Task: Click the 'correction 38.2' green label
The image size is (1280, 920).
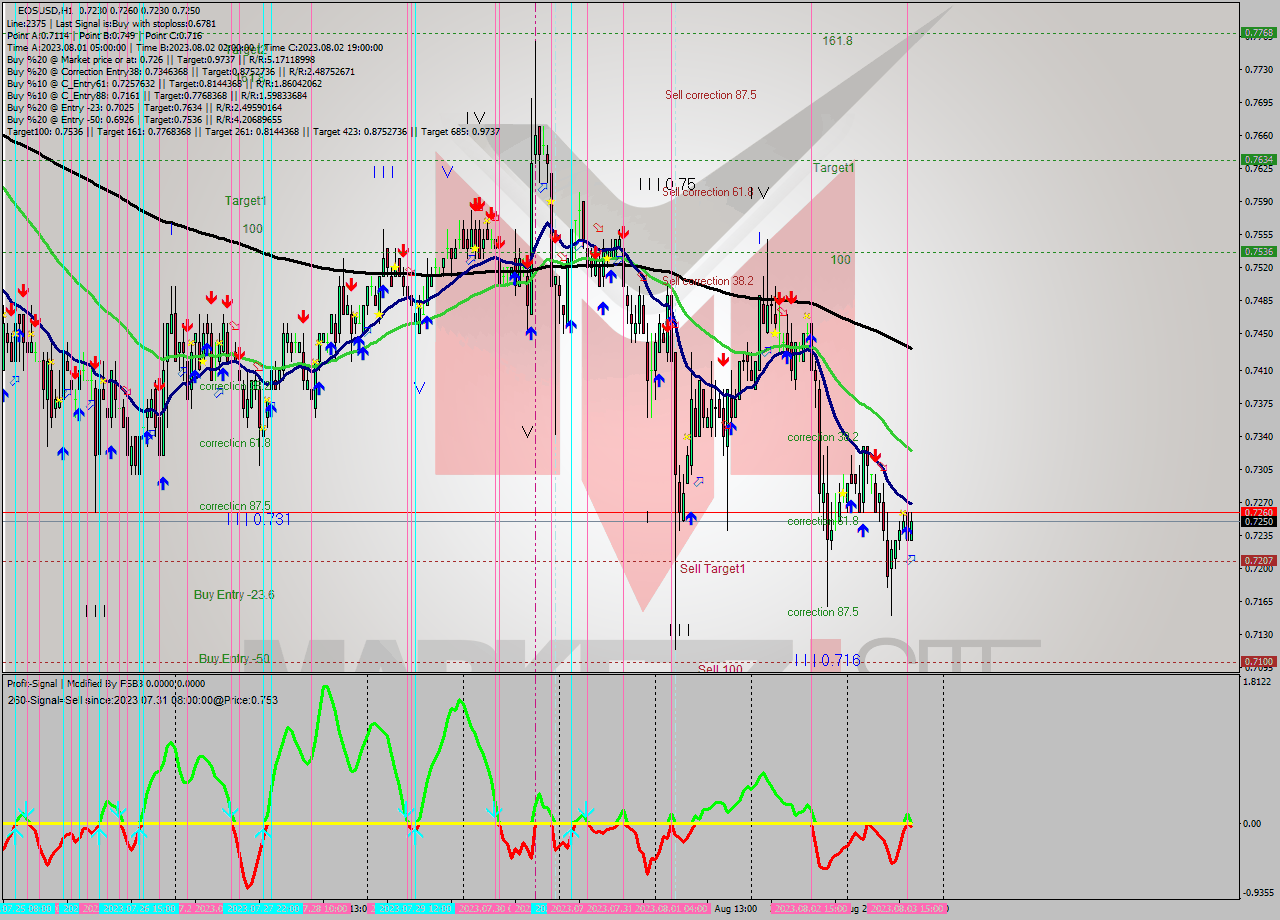Action: click(822, 437)
